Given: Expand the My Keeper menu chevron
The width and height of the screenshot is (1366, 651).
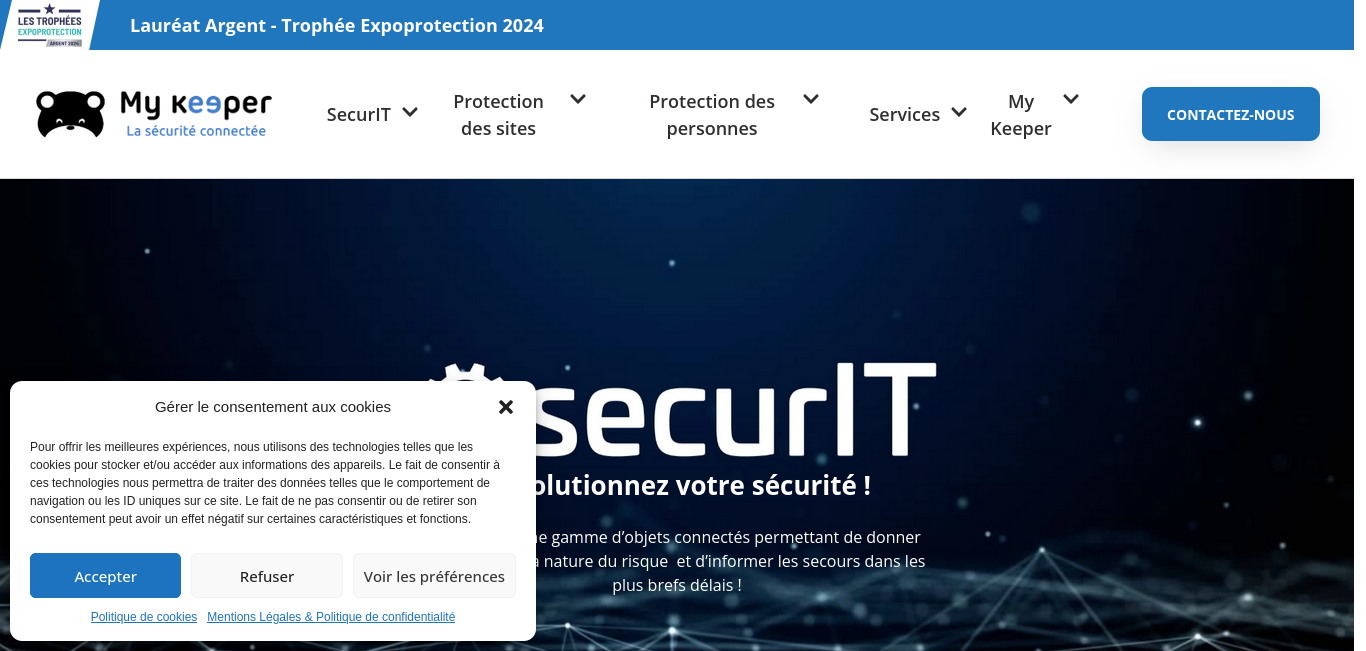Looking at the screenshot, I should pyautogui.click(x=1071, y=99).
